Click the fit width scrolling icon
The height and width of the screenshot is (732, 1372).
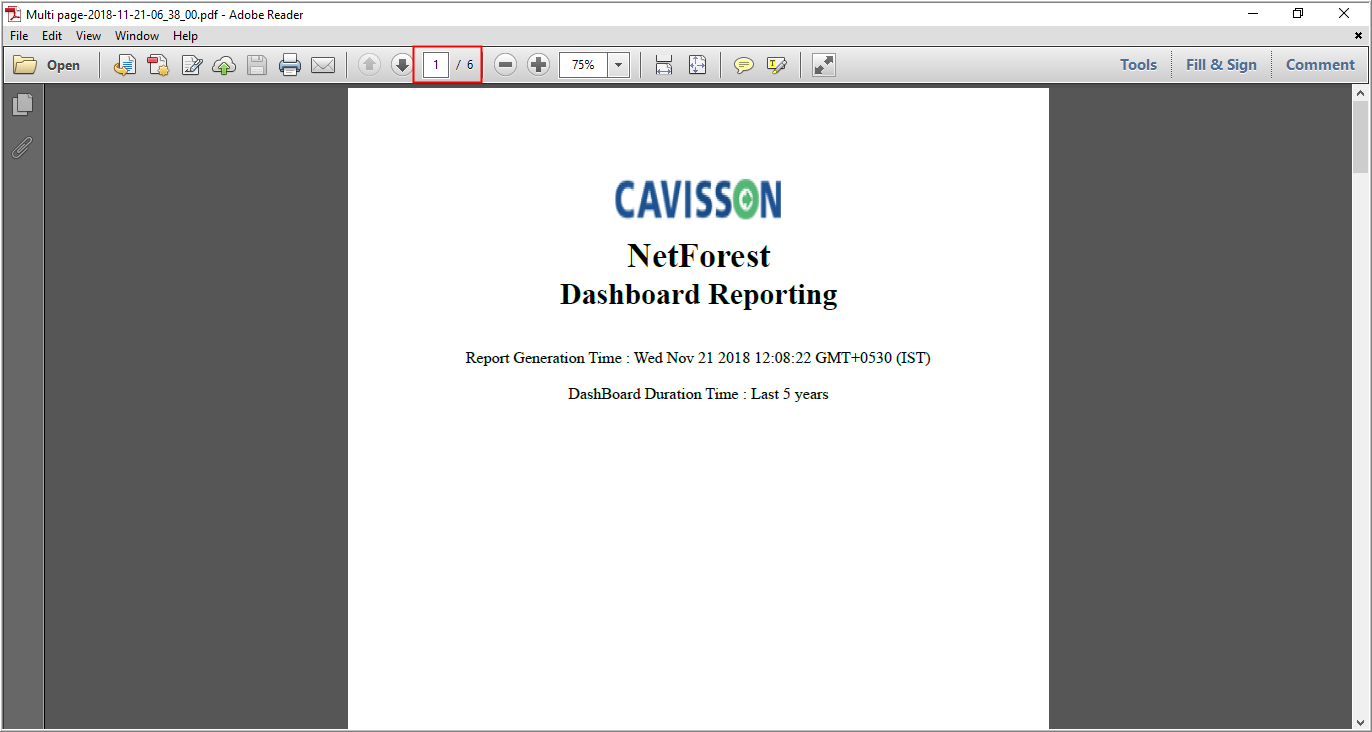click(x=664, y=65)
